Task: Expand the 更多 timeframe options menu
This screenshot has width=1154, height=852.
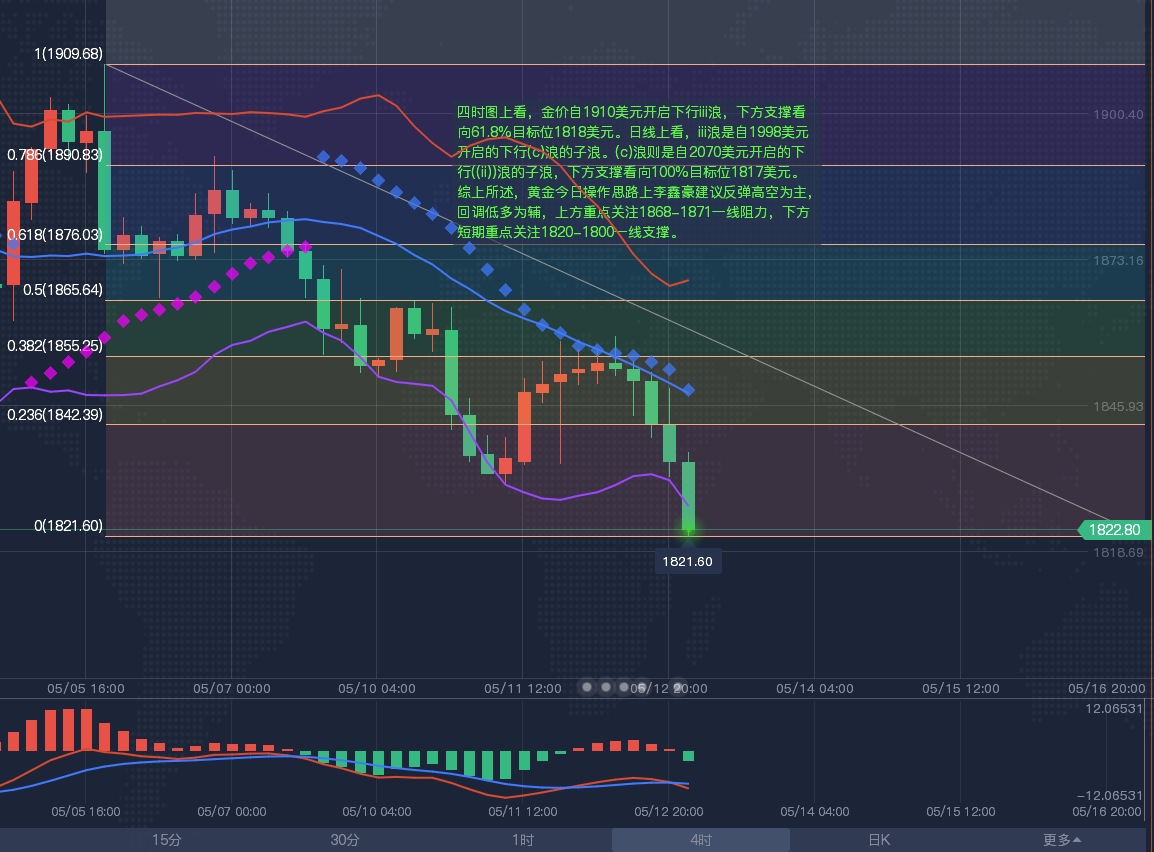Action: click(x=1061, y=840)
